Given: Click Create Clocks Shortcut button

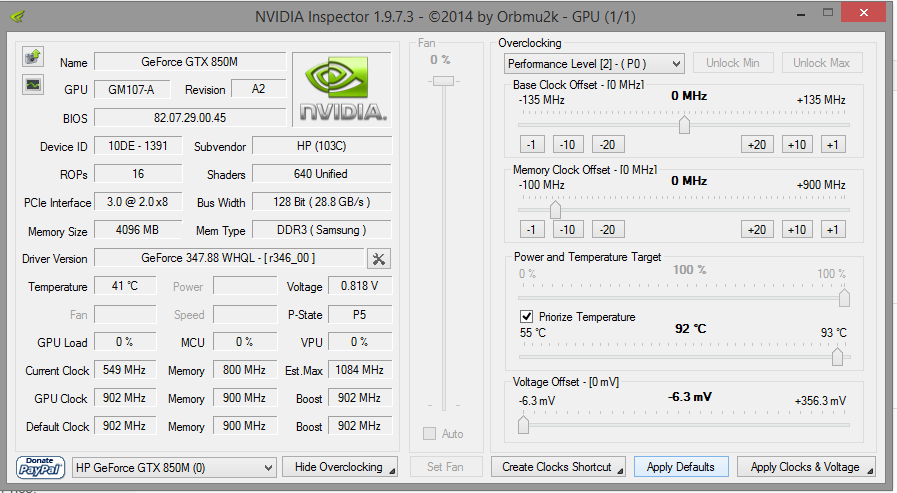Looking at the screenshot, I should pos(558,467).
